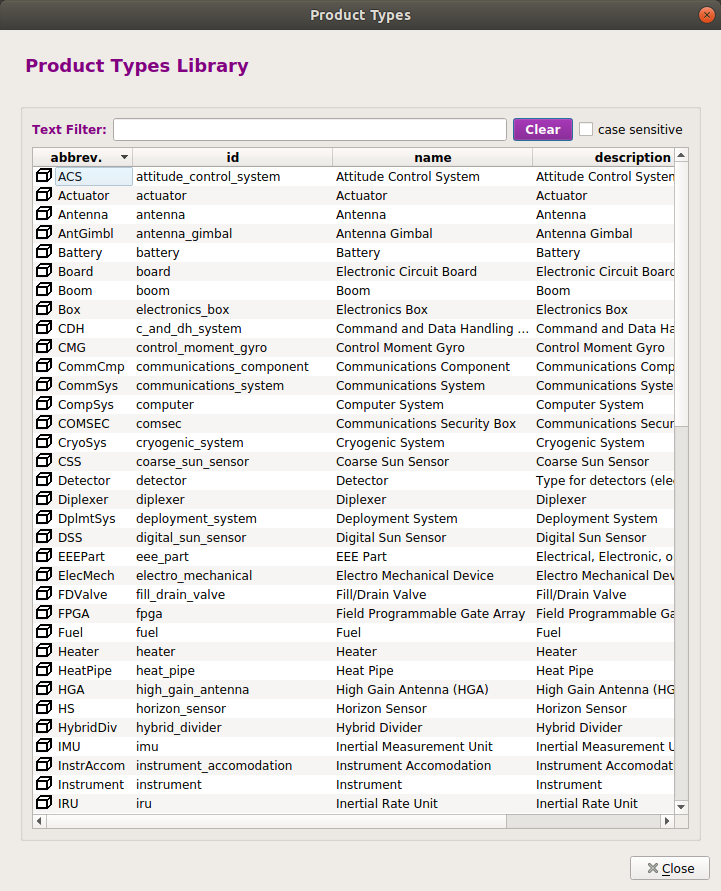
Task: Sort by the description column header
Action: (603, 157)
